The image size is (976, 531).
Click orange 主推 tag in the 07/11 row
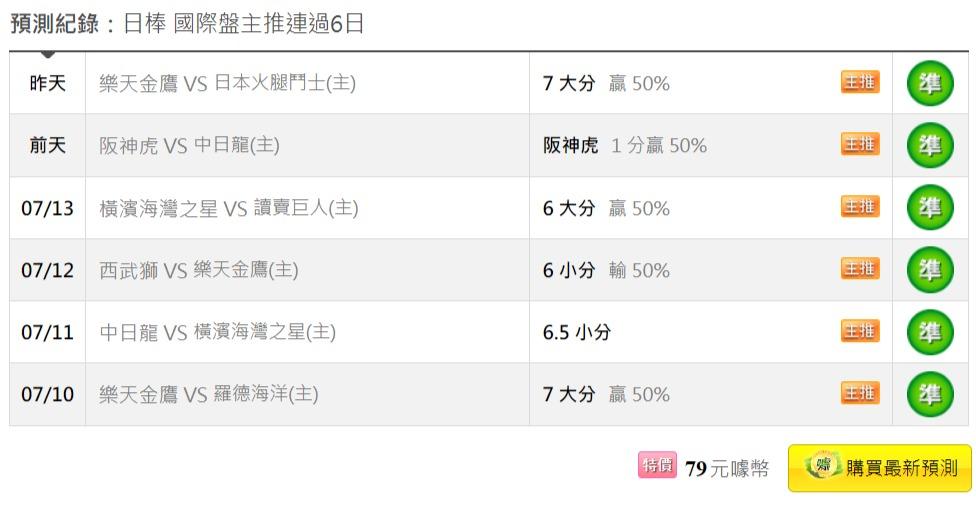coord(860,331)
